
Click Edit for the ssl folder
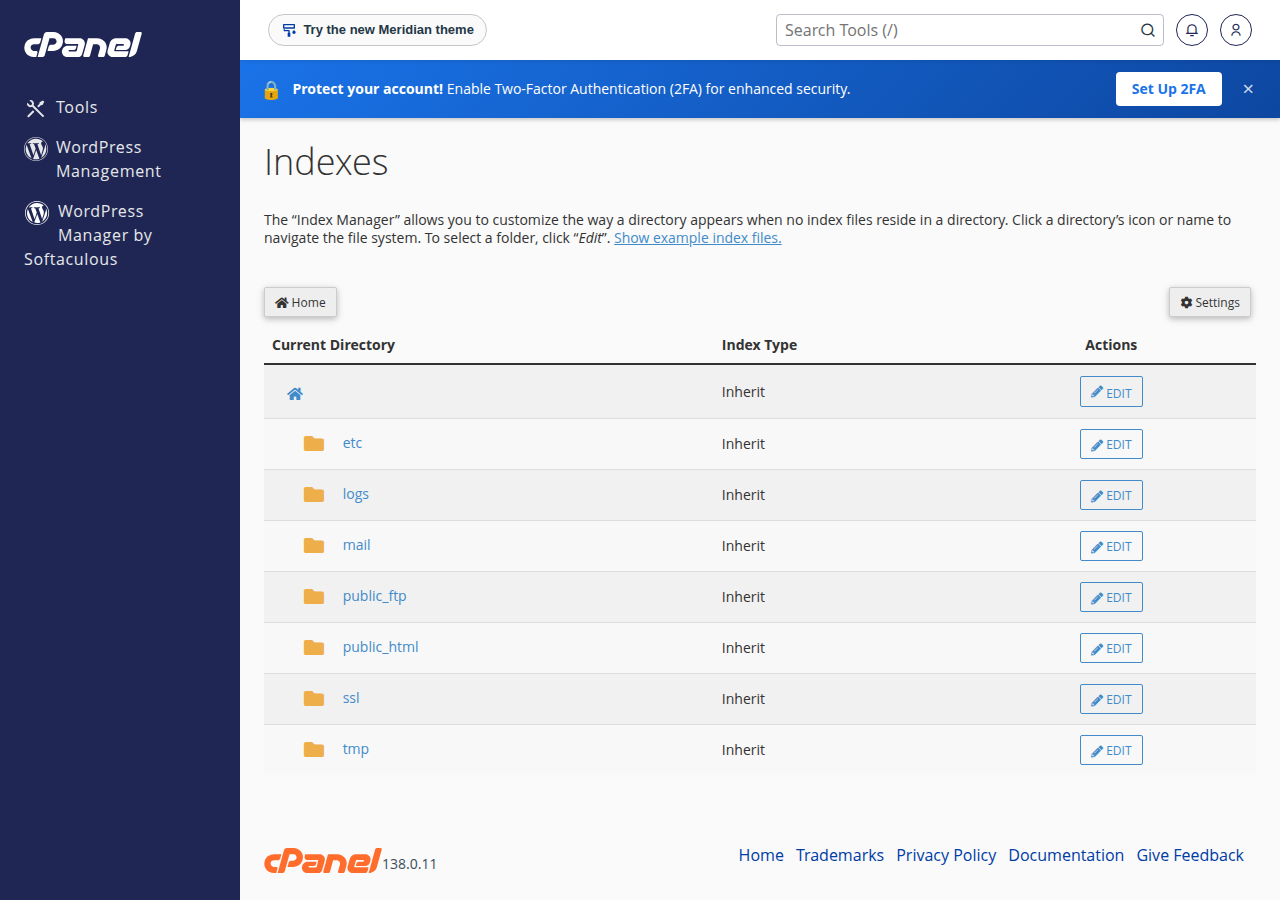pyautogui.click(x=1111, y=699)
